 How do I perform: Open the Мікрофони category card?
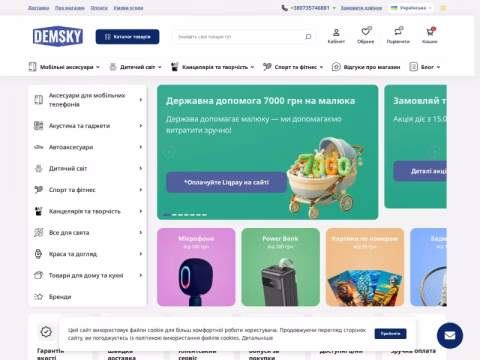[196, 267]
